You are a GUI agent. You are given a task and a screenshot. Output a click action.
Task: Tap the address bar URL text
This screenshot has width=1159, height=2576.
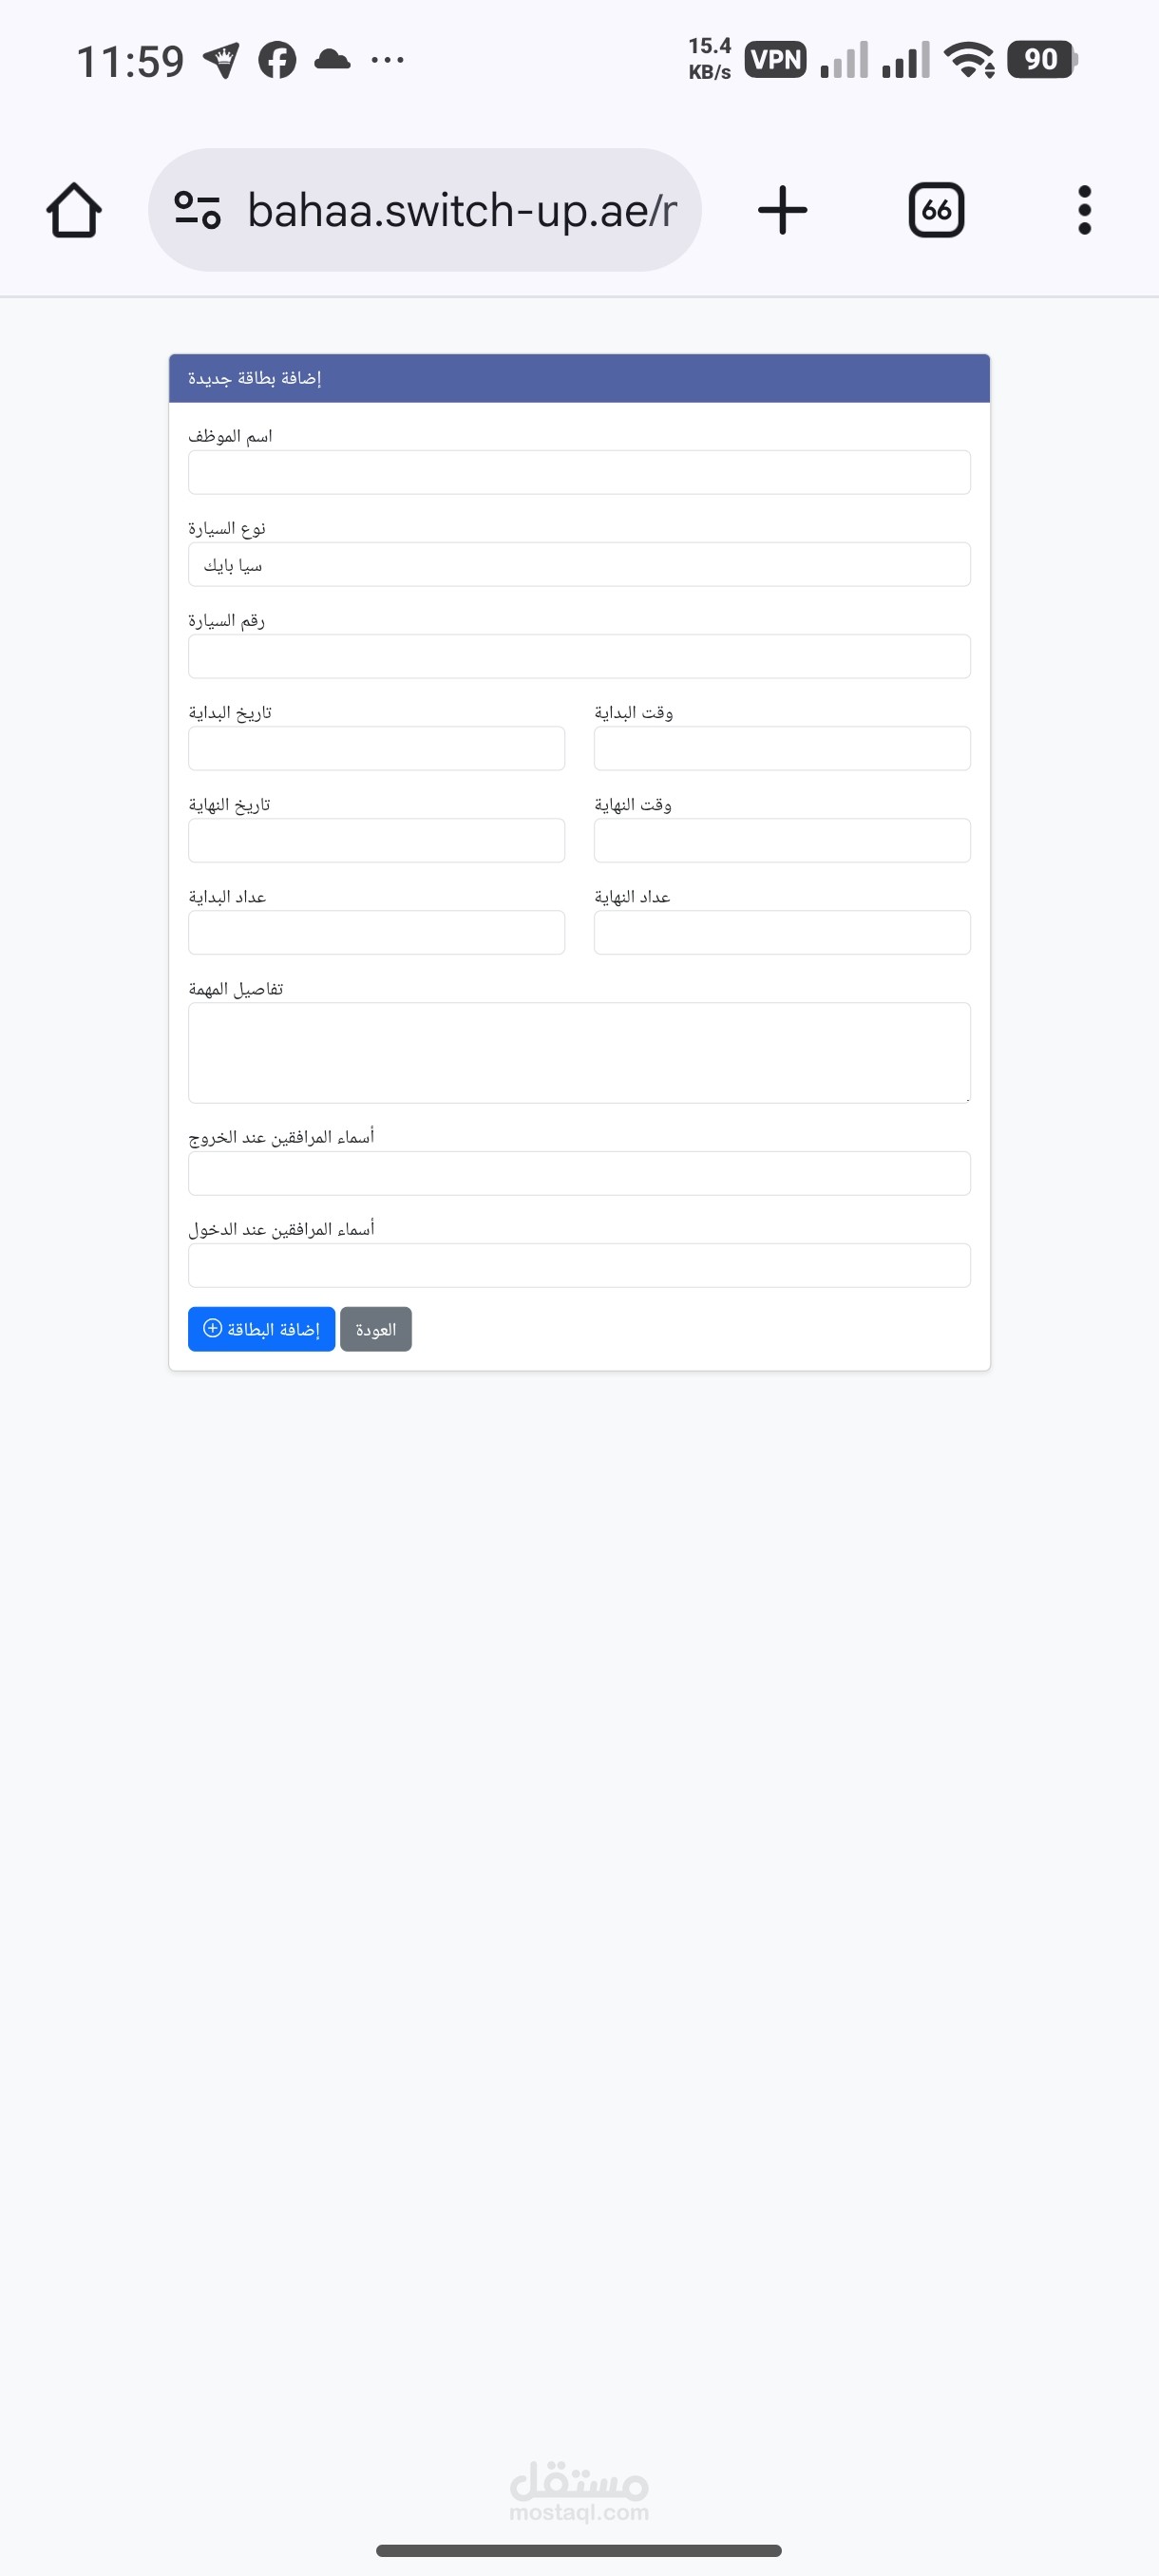click(462, 210)
